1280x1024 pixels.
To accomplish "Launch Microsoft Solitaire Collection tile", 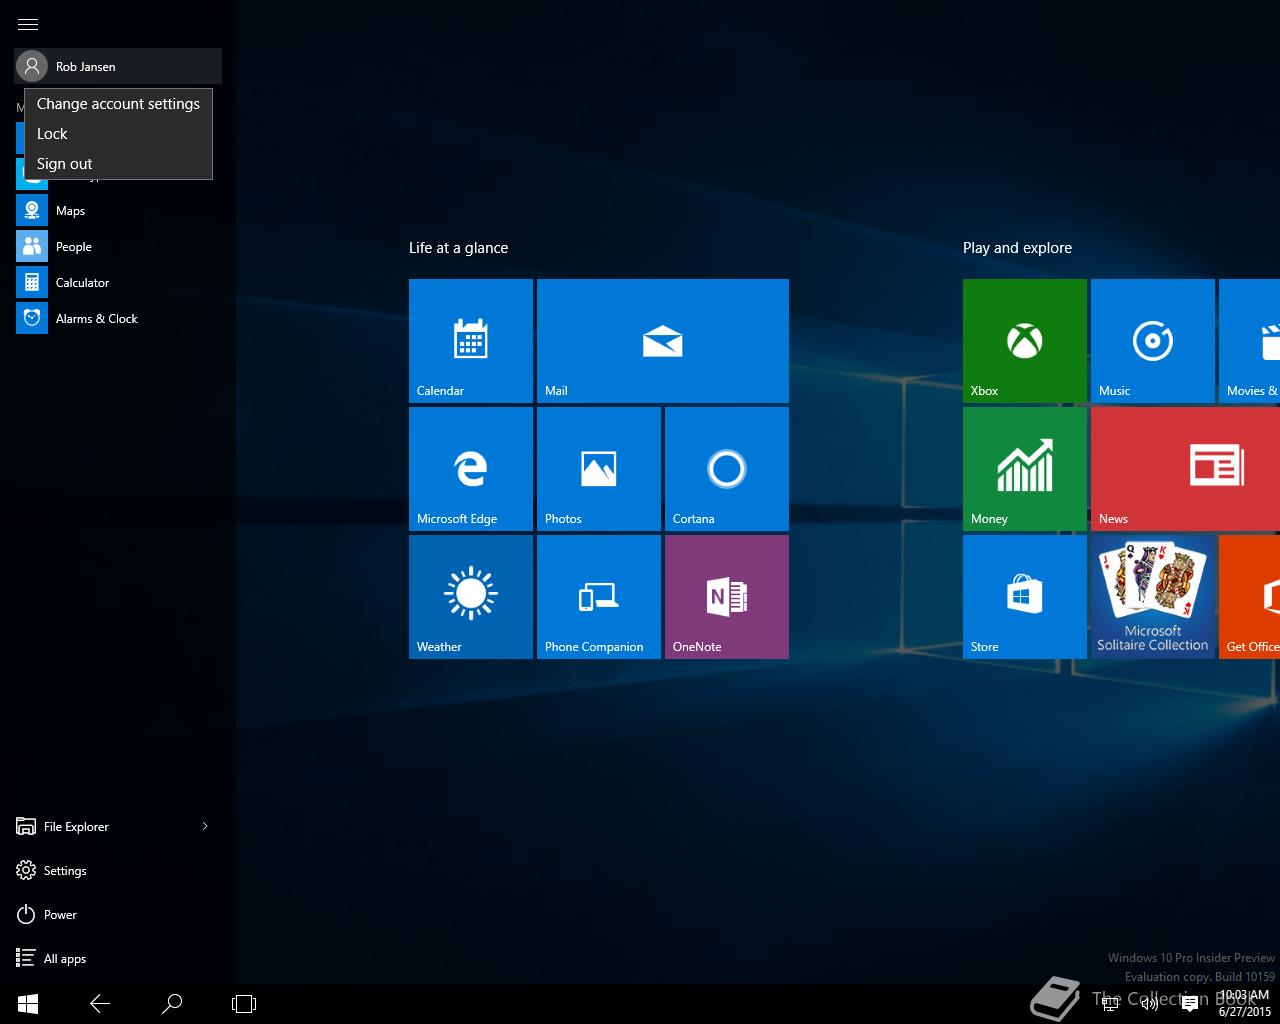I will click(x=1153, y=597).
